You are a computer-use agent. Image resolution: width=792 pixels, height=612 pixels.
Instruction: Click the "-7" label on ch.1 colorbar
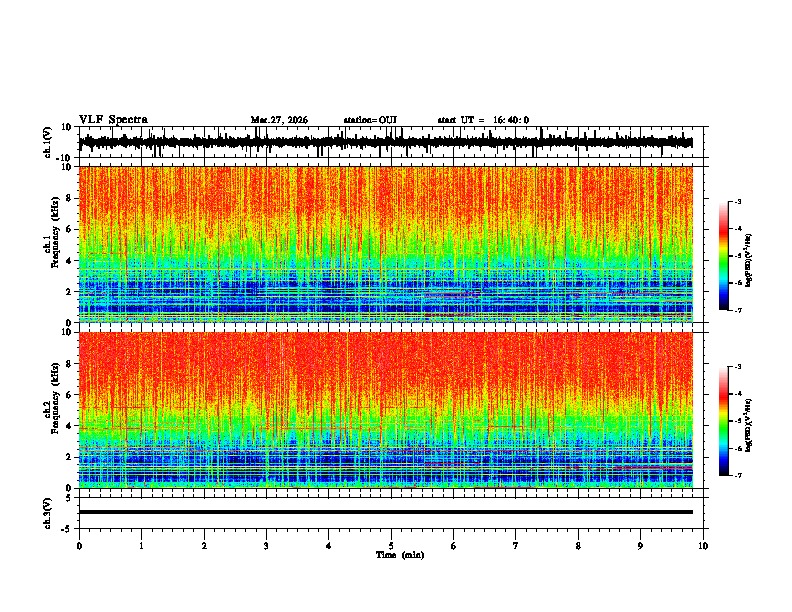tap(737, 310)
